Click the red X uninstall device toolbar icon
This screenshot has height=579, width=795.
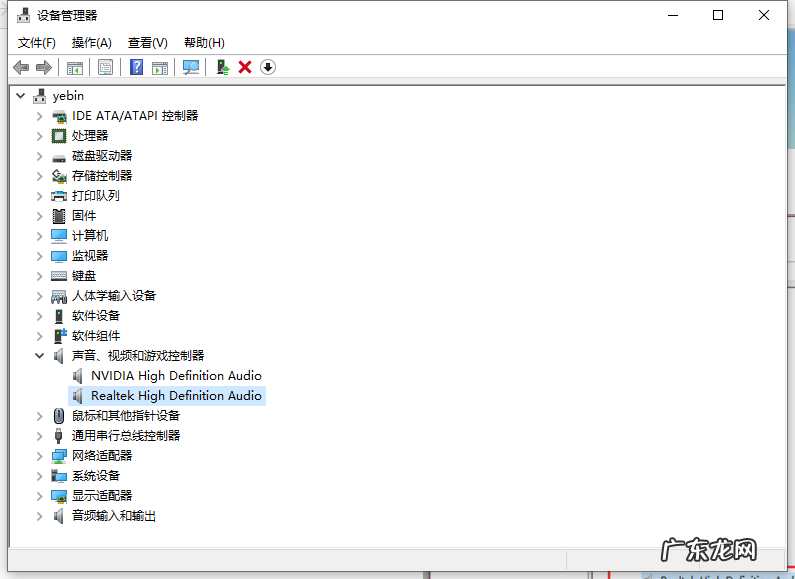245,67
